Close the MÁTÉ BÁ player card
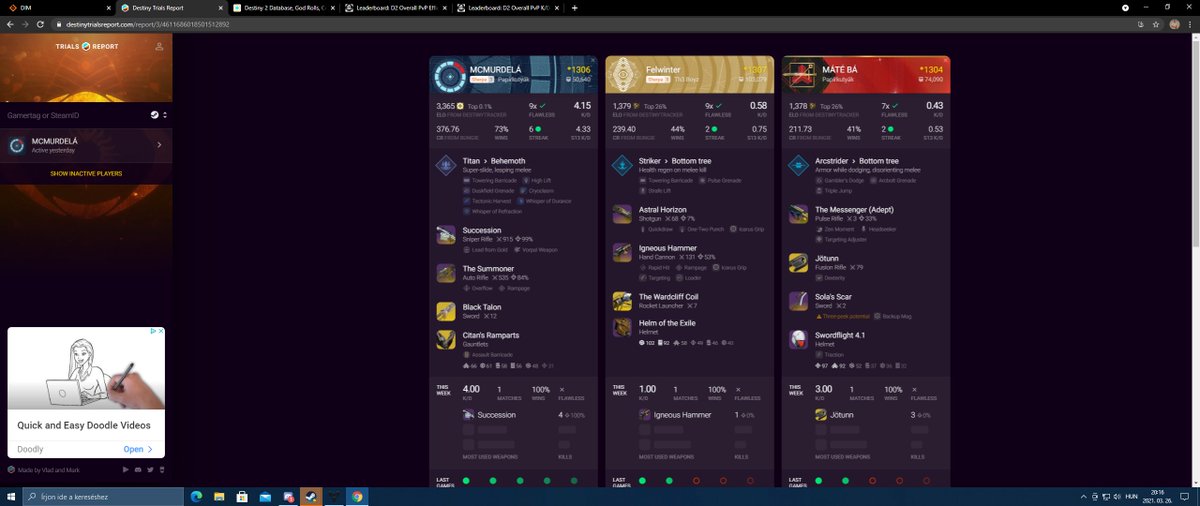The image size is (1200, 506). (944, 61)
